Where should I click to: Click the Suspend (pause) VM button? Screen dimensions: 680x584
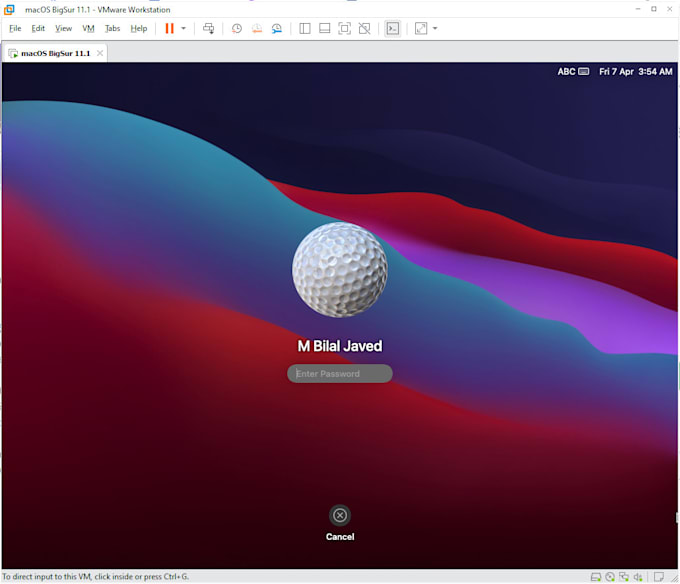point(169,29)
